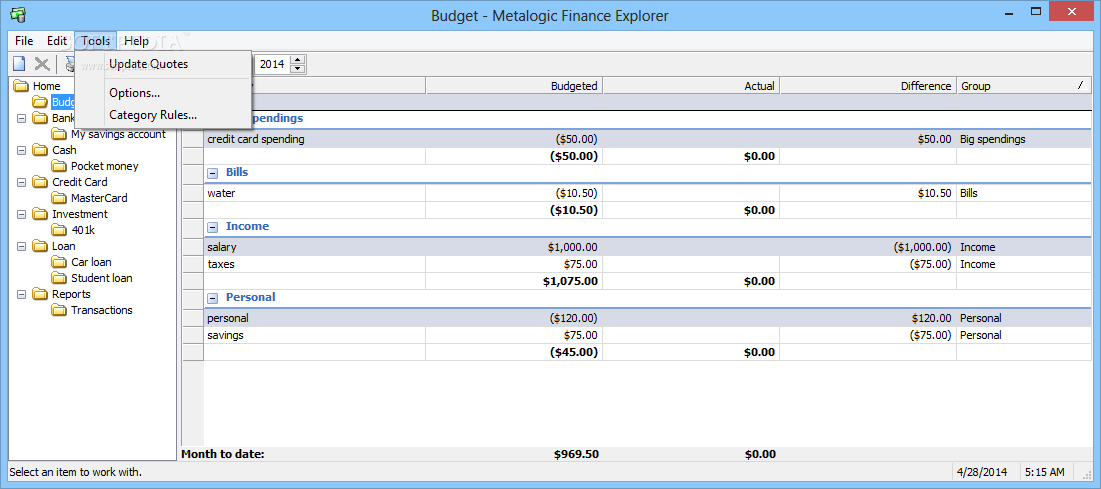Click the '$1,075.00' Income subtotal

[x=570, y=281]
